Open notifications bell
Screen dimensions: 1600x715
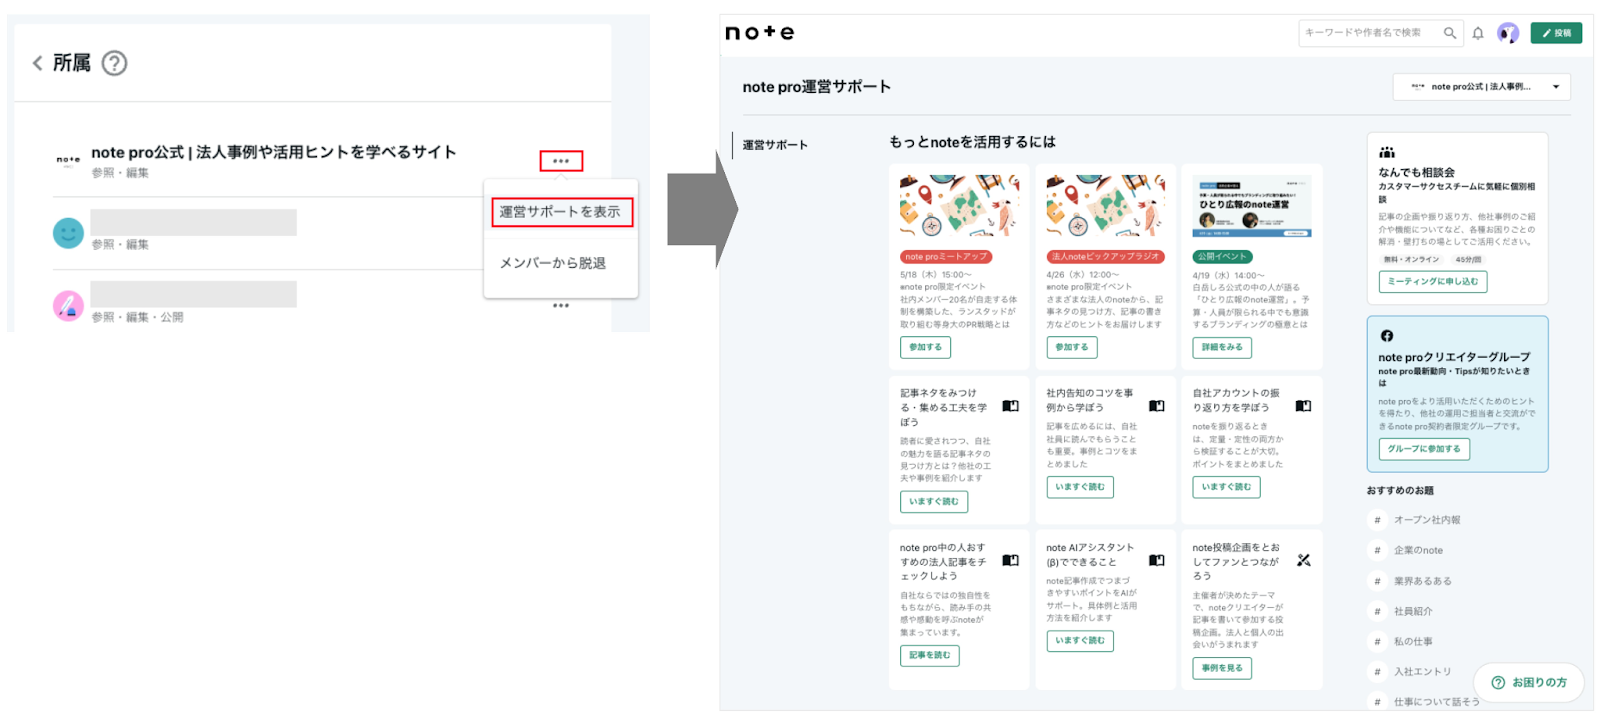(1478, 33)
